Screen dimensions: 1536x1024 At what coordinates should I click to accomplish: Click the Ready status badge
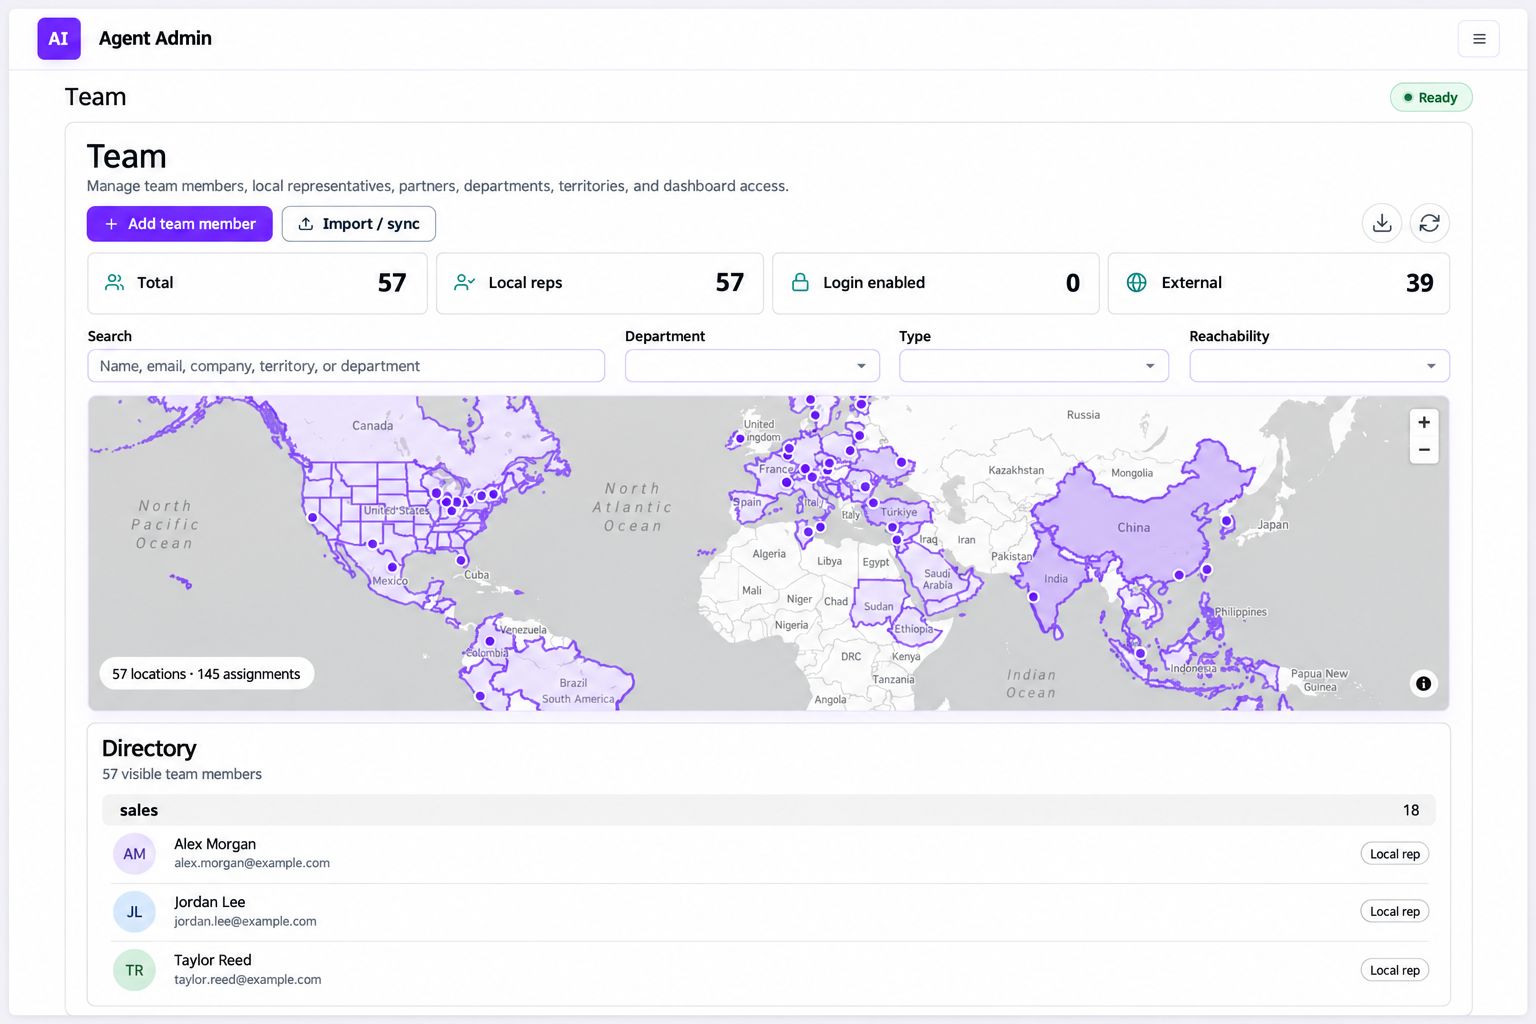click(x=1431, y=97)
